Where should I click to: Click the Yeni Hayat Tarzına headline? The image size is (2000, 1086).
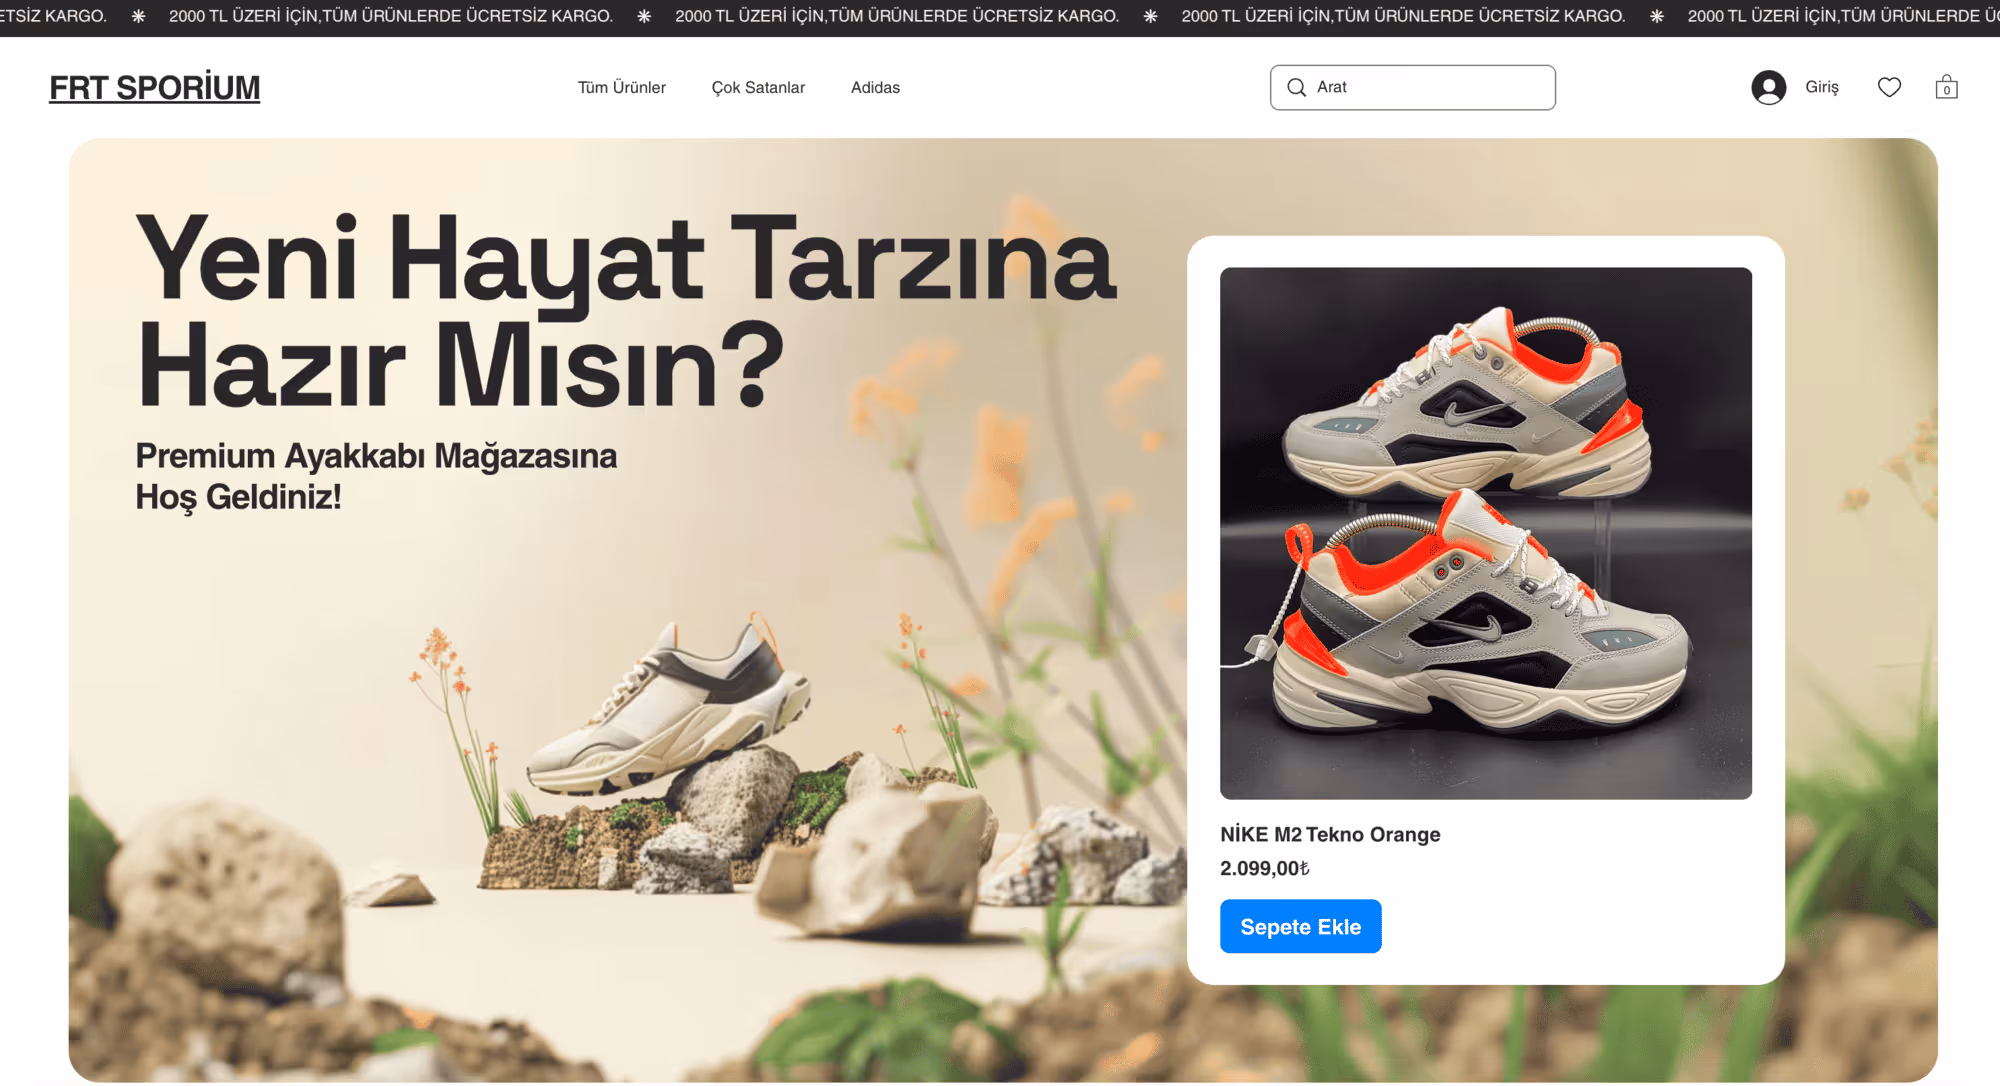click(x=625, y=258)
